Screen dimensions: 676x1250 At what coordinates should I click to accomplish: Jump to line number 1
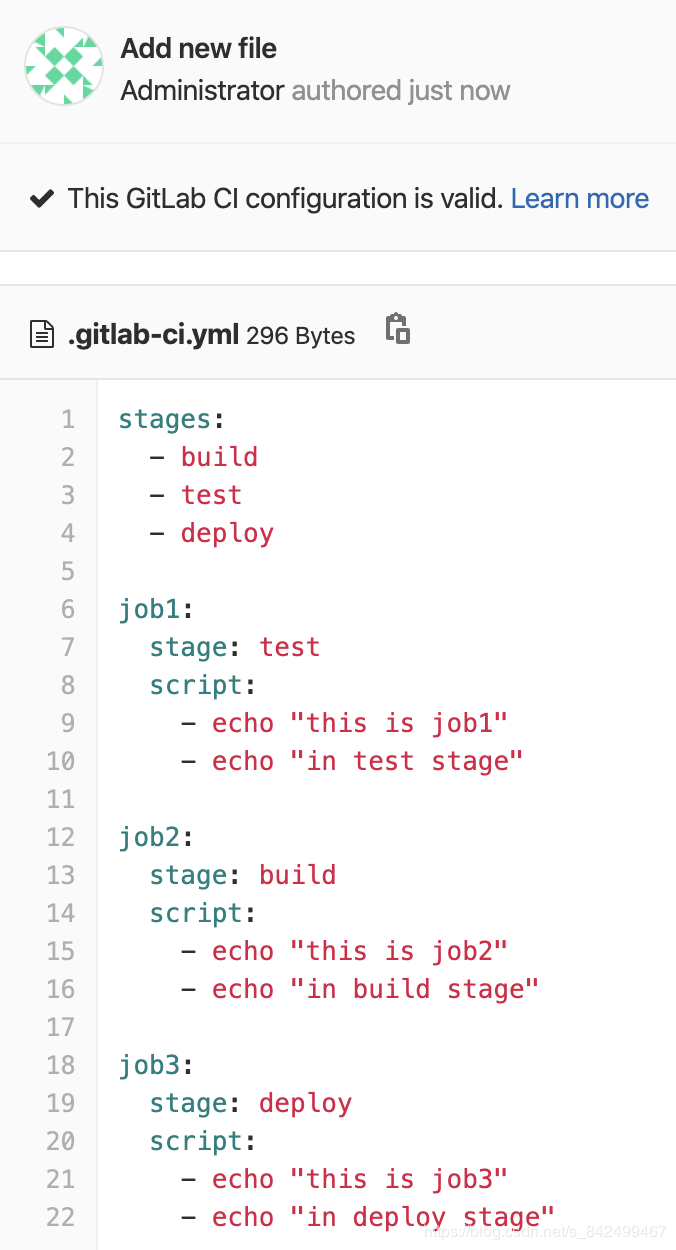[x=68, y=419]
